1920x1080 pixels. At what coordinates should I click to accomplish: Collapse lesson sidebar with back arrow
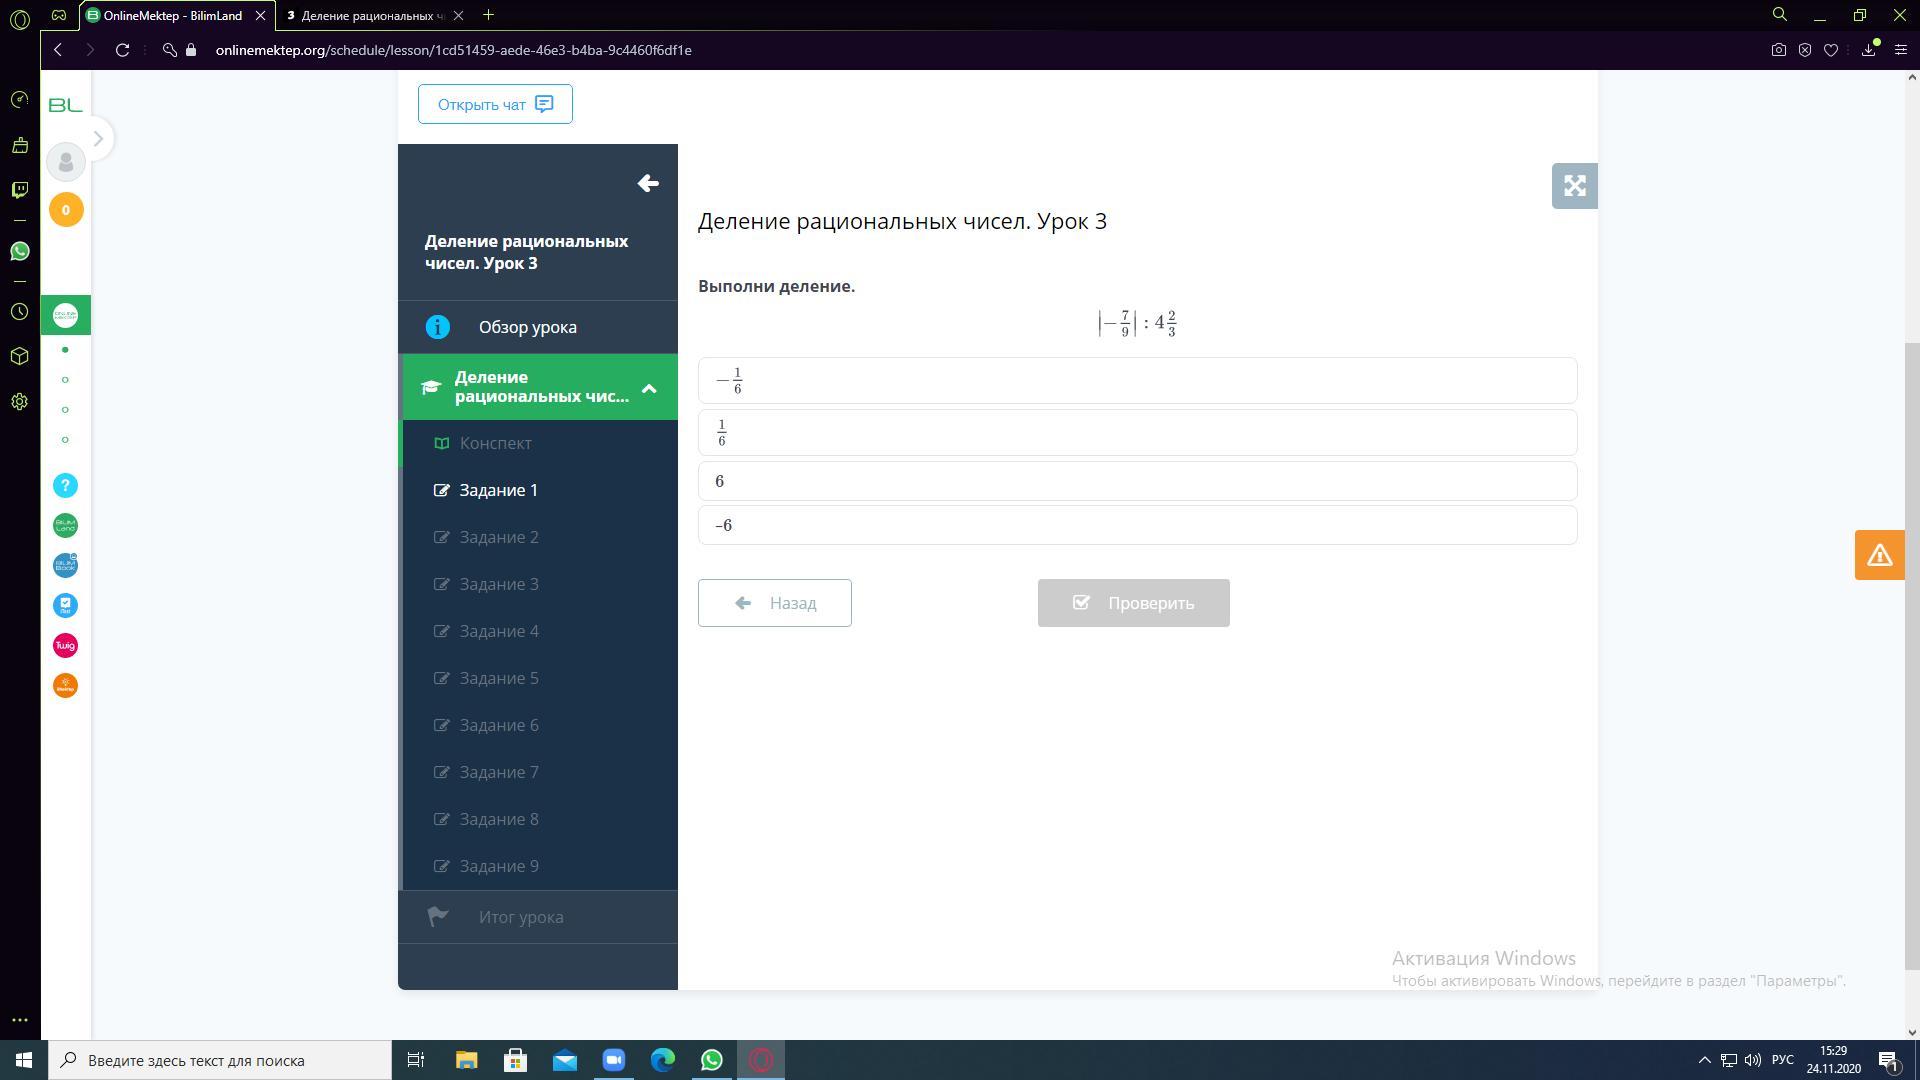point(647,183)
